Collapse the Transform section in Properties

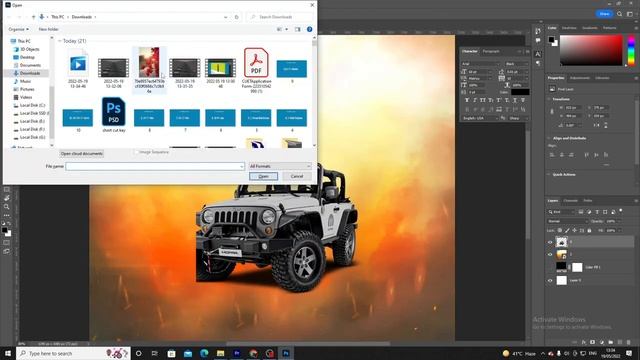pos(549,99)
